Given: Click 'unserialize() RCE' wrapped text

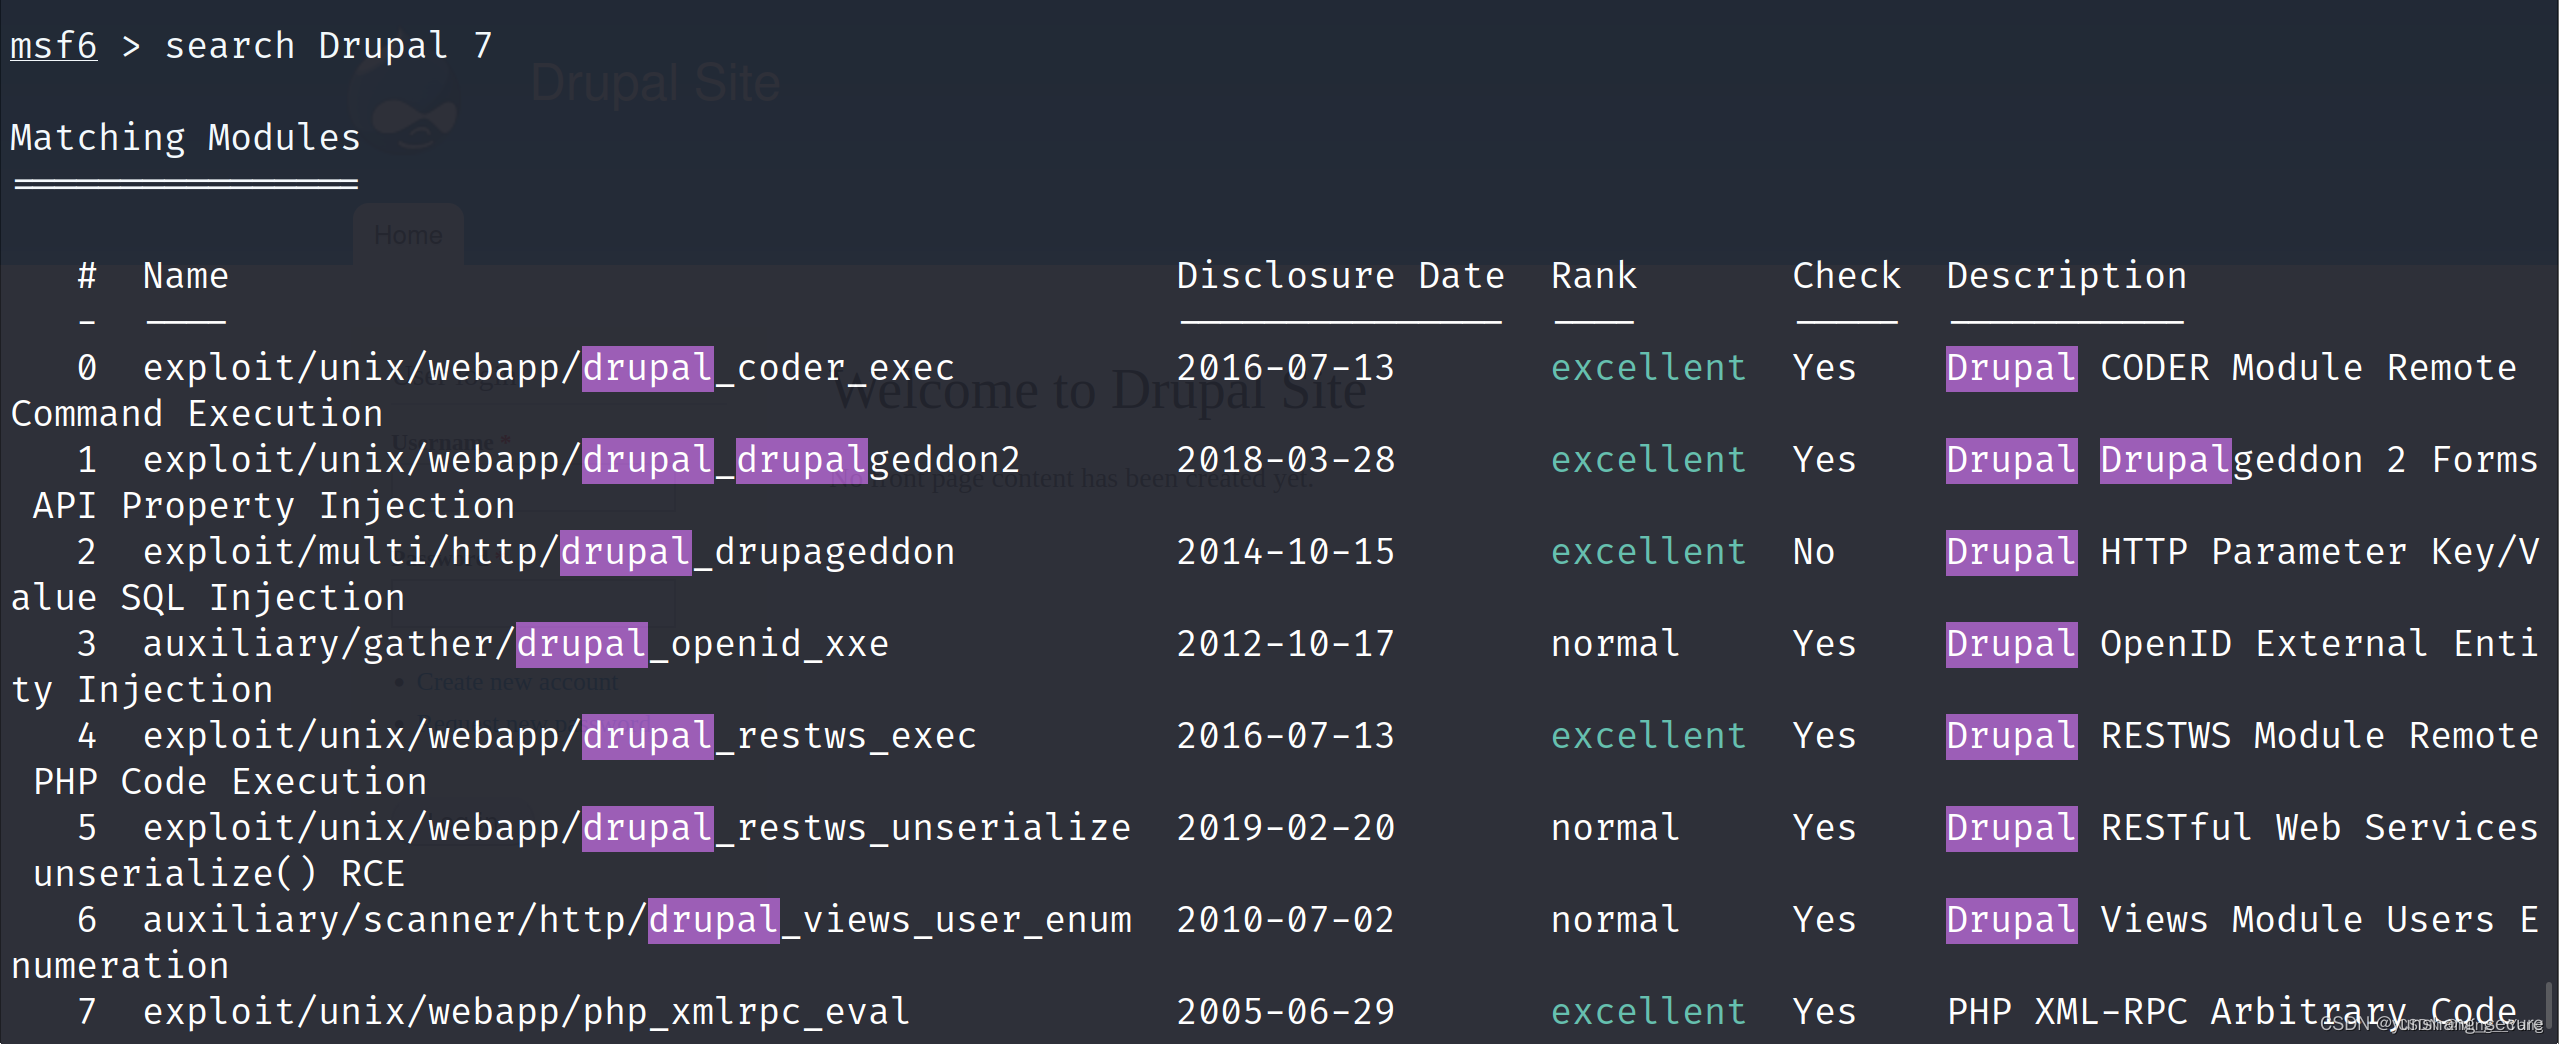Looking at the screenshot, I should tap(219, 874).
